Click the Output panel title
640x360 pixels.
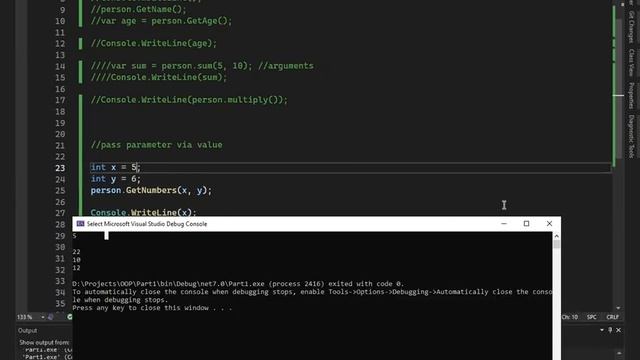point(27,330)
